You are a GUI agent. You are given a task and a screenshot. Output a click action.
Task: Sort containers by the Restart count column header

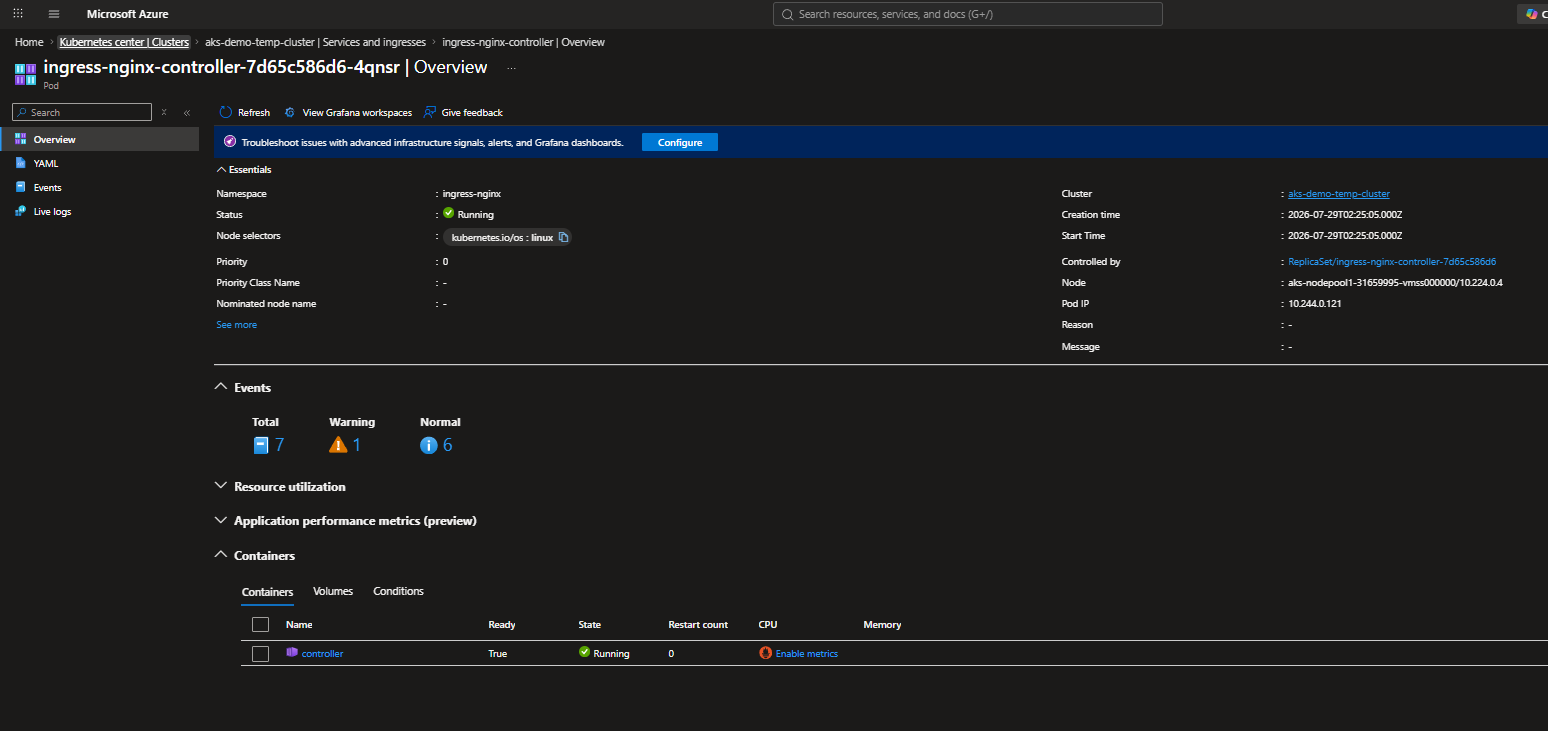point(698,625)
